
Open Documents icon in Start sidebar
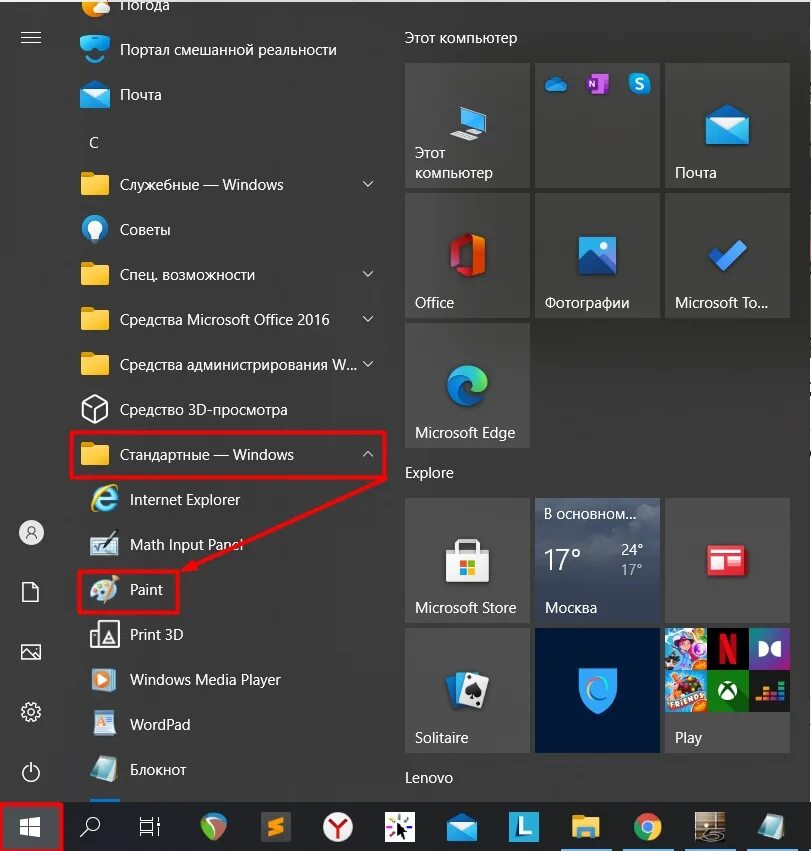coord(30,592)
